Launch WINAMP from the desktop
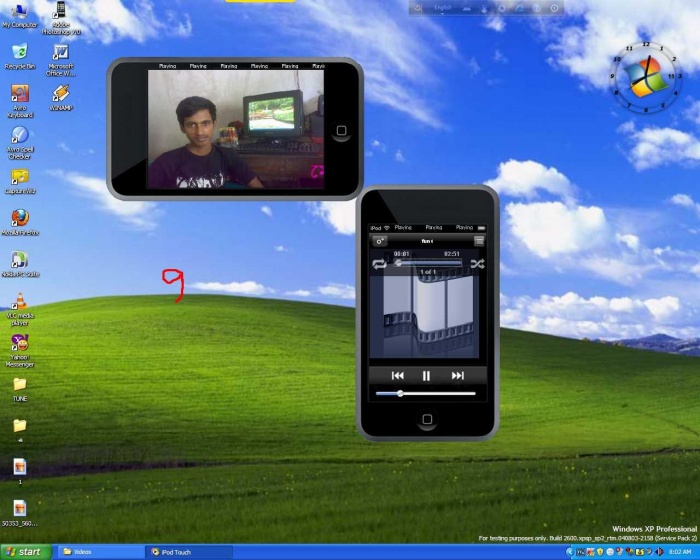 [61, 98]
